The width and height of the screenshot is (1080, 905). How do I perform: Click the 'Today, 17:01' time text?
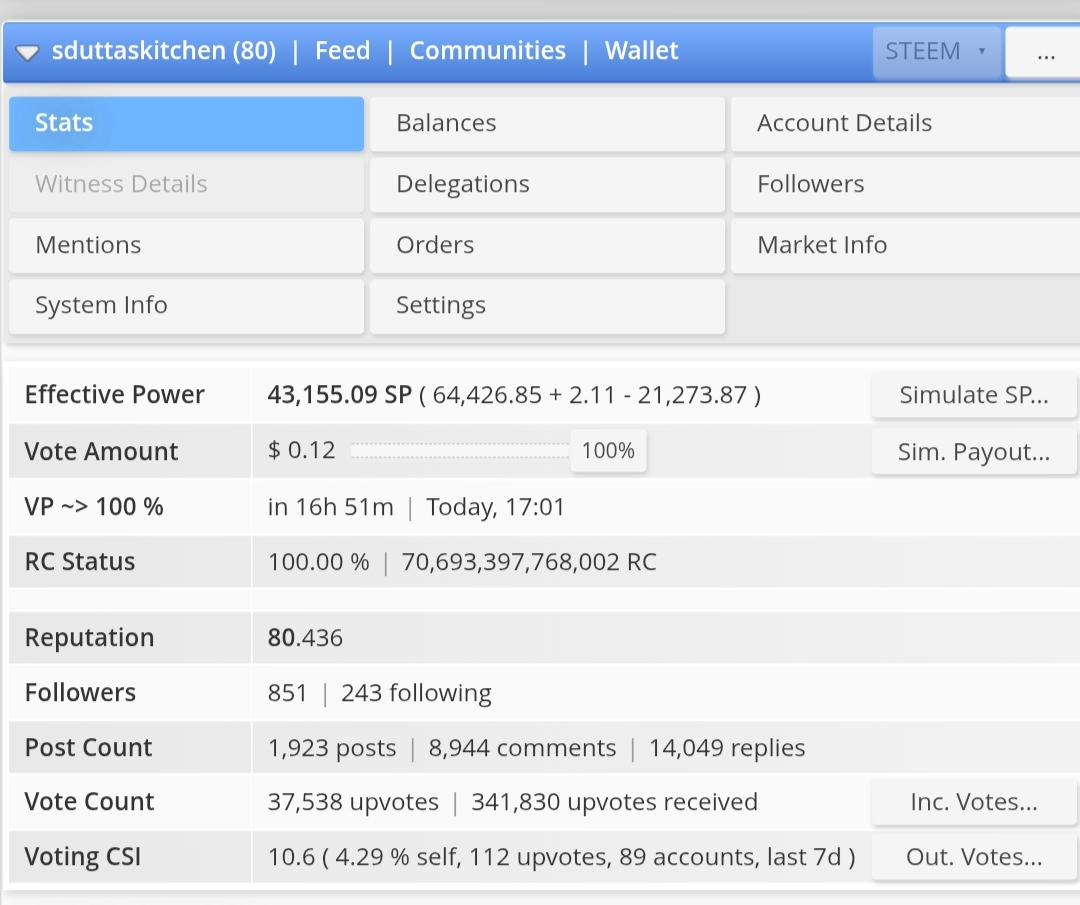[495, 507]
